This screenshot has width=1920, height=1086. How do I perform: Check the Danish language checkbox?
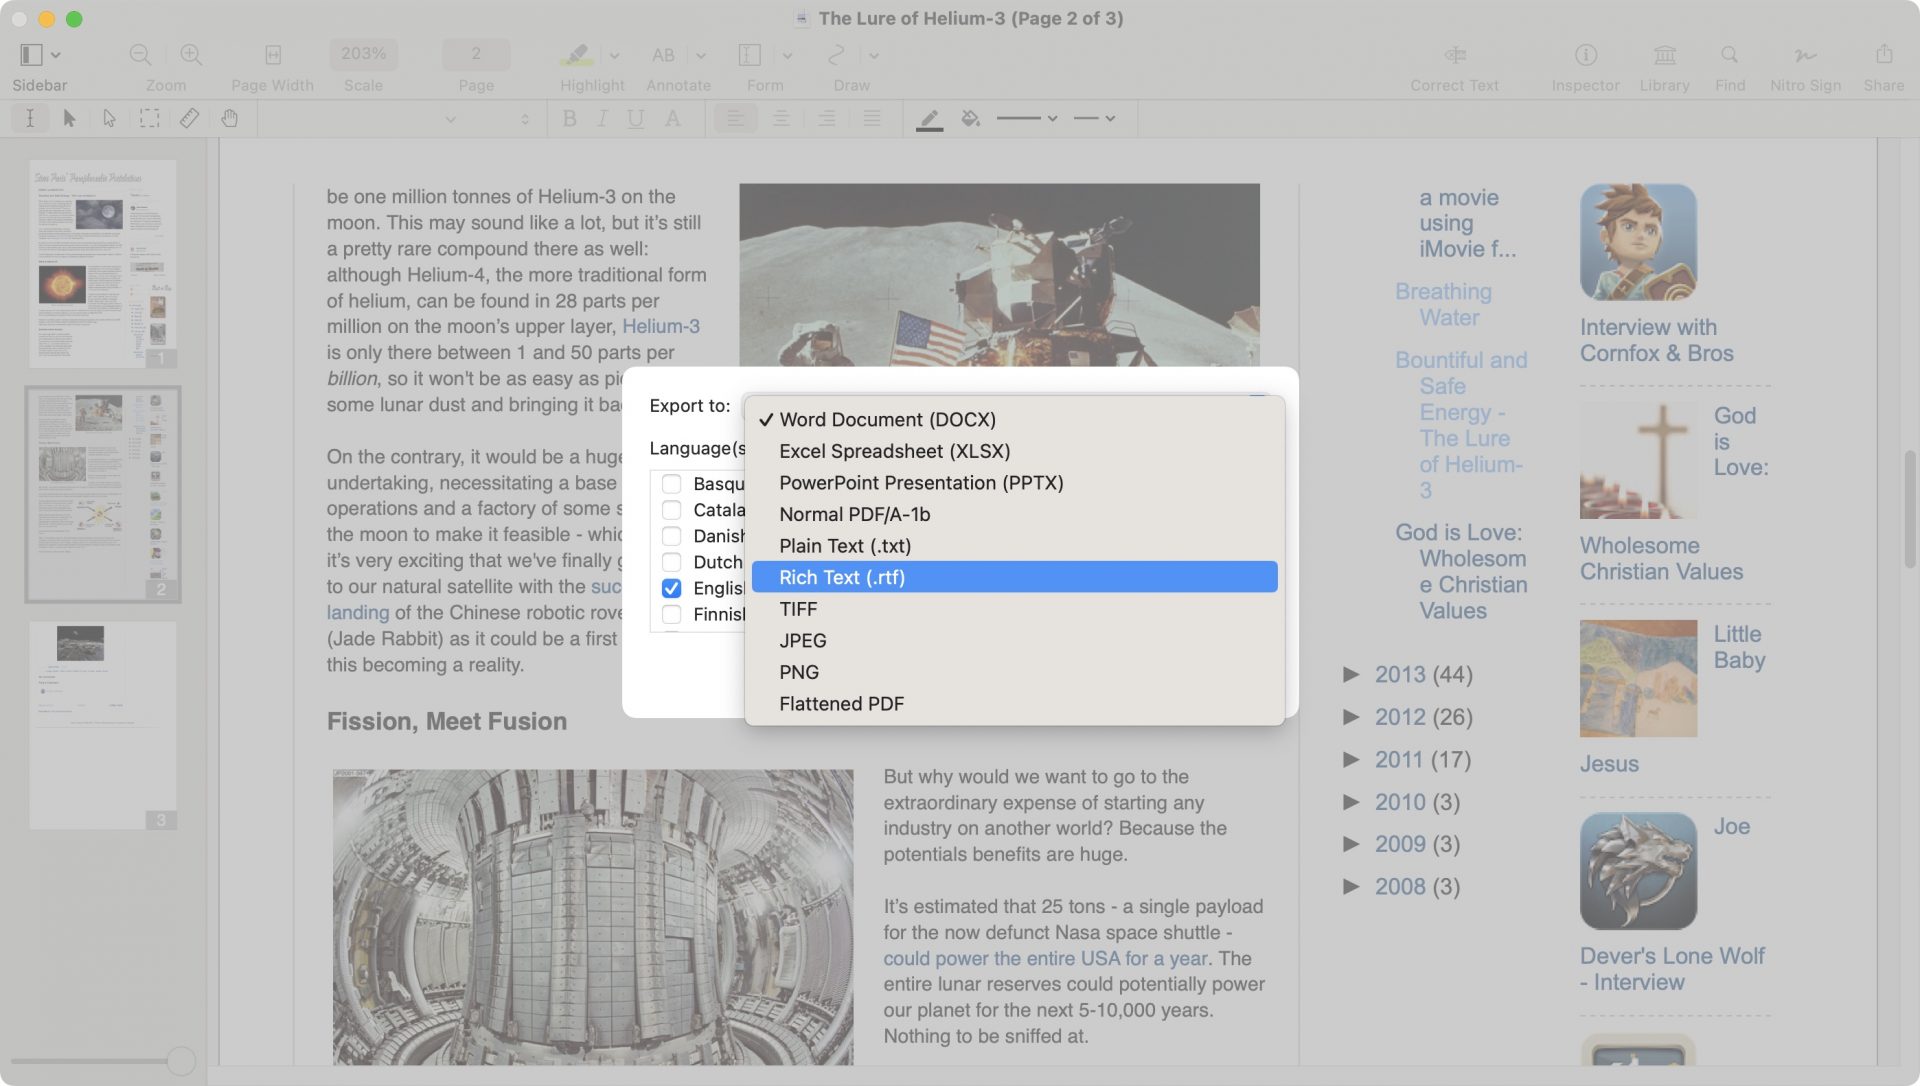(x=670, y=536)
